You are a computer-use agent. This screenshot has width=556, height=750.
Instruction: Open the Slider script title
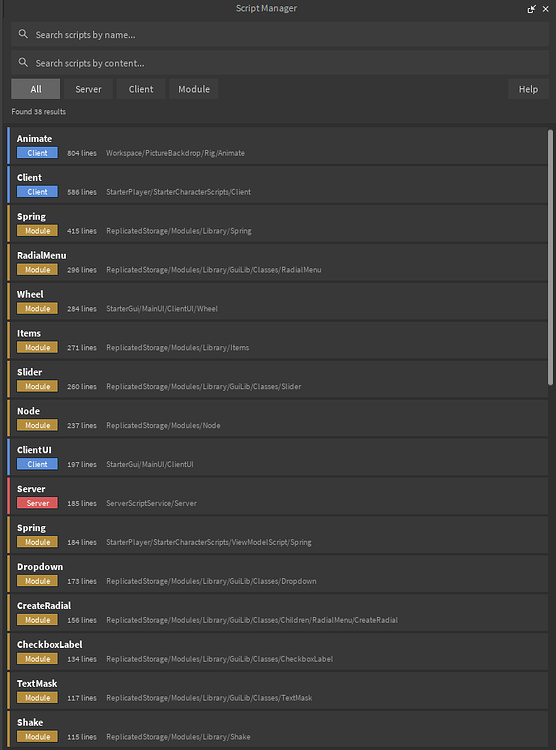[x=30, y=372]
